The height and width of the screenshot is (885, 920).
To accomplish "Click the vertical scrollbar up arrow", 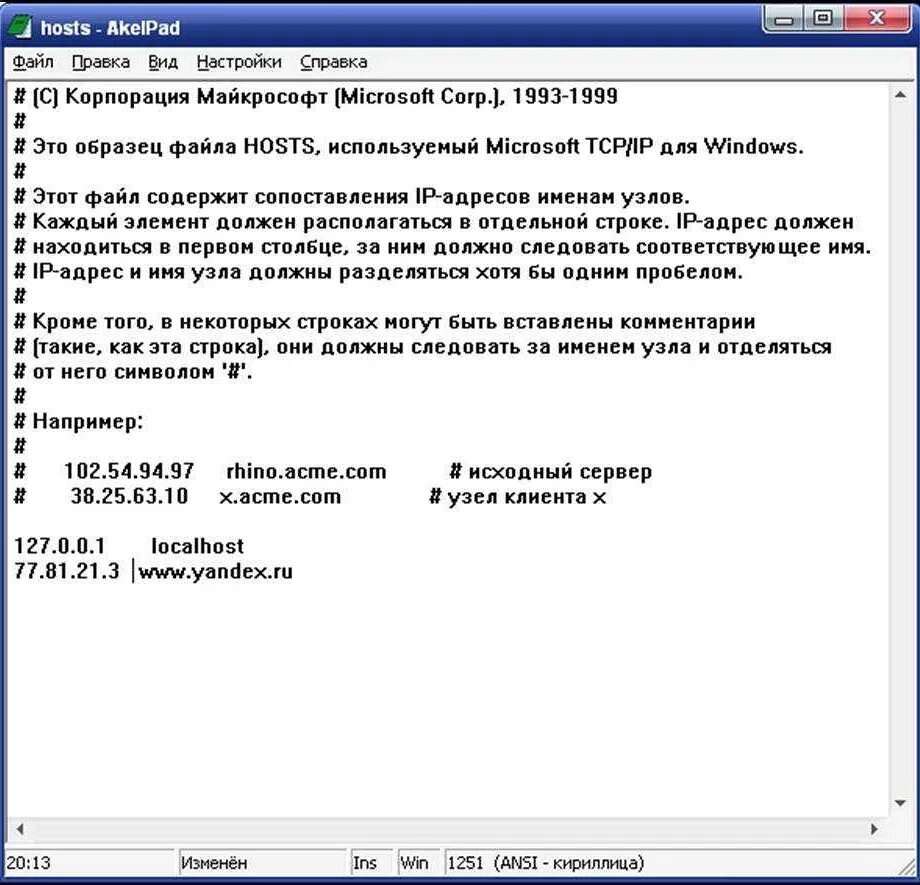I will click(900, 96).
